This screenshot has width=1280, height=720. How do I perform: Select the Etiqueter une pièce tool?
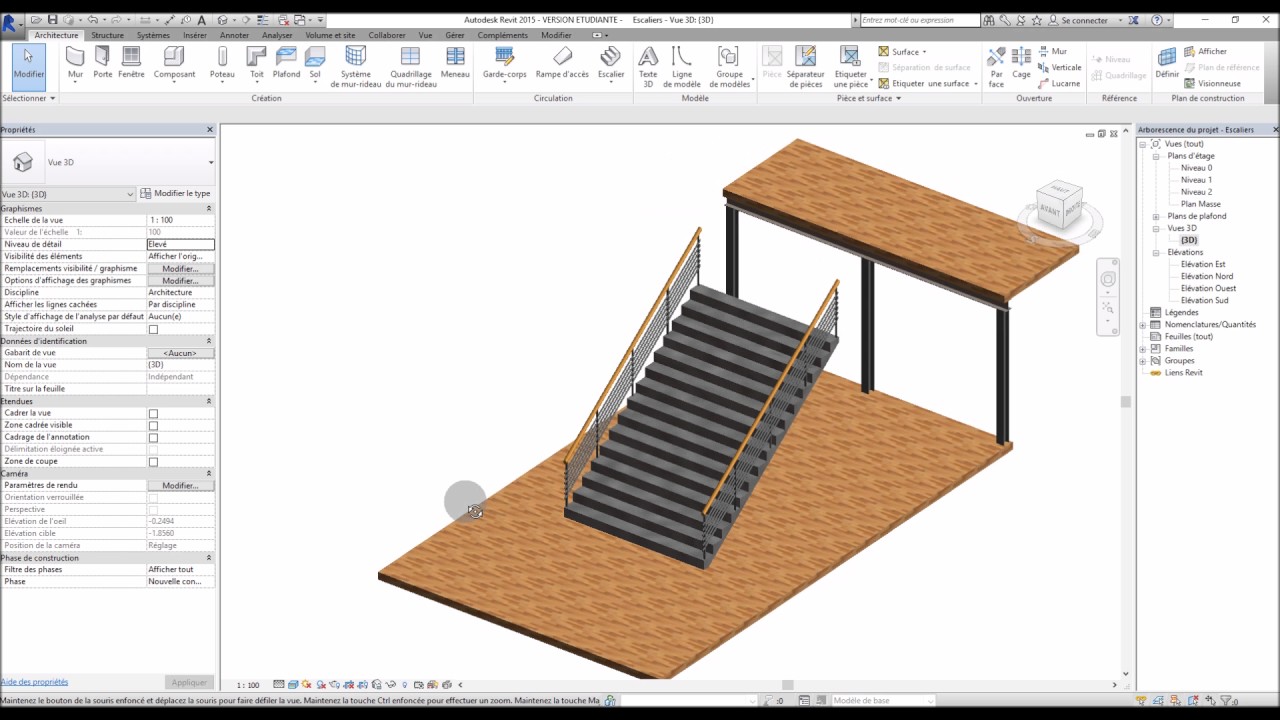click(850, 67)
